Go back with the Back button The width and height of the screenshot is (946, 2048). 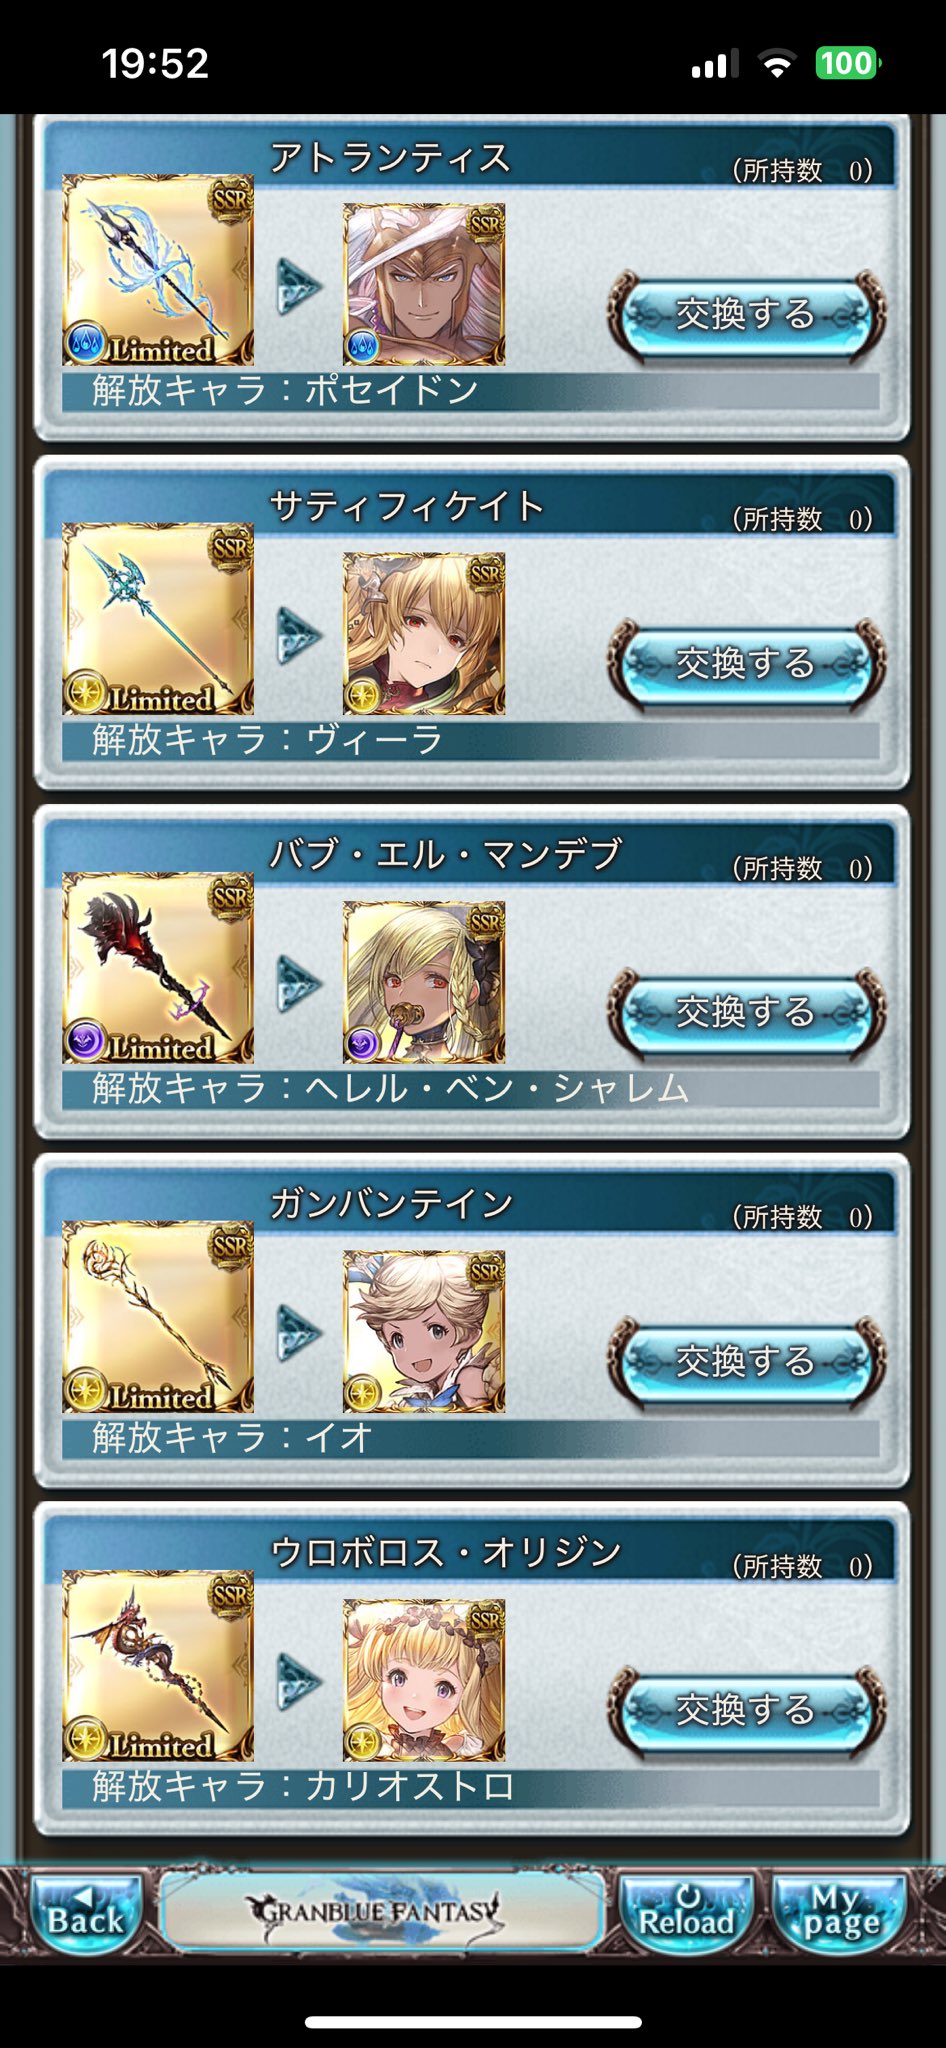(x=86, y=1911)
